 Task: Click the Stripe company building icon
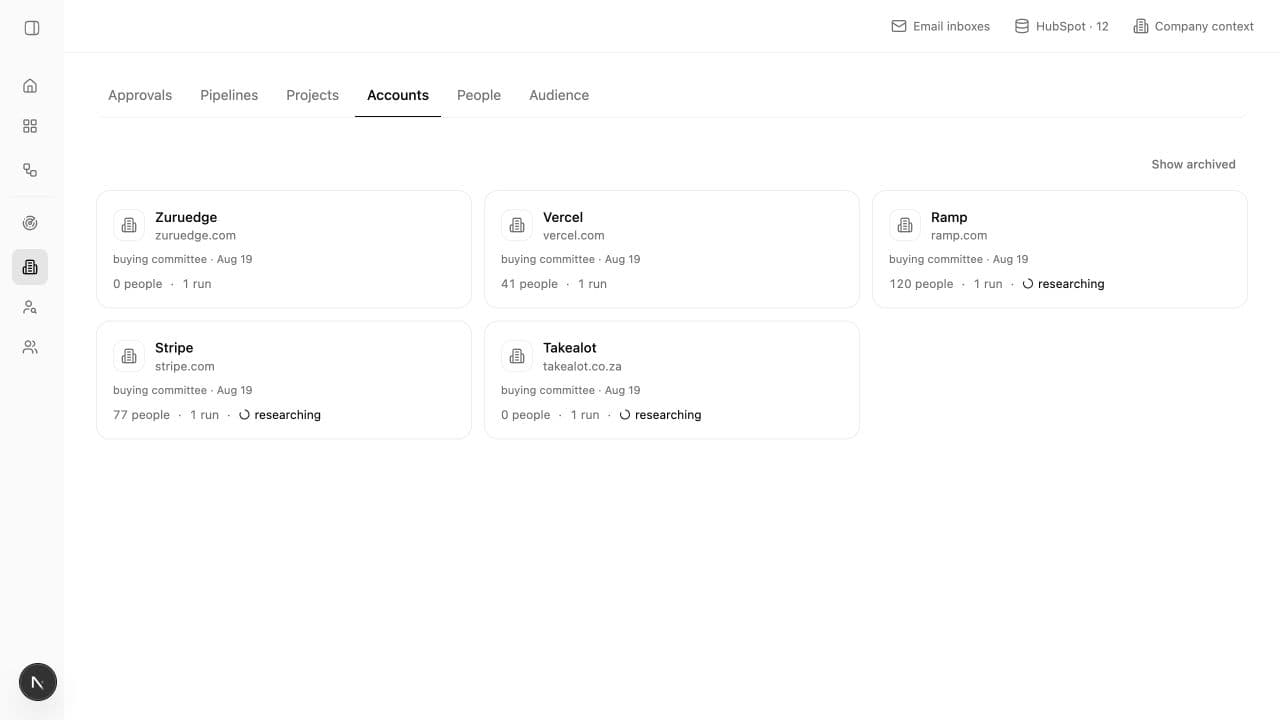pos(129,356)
